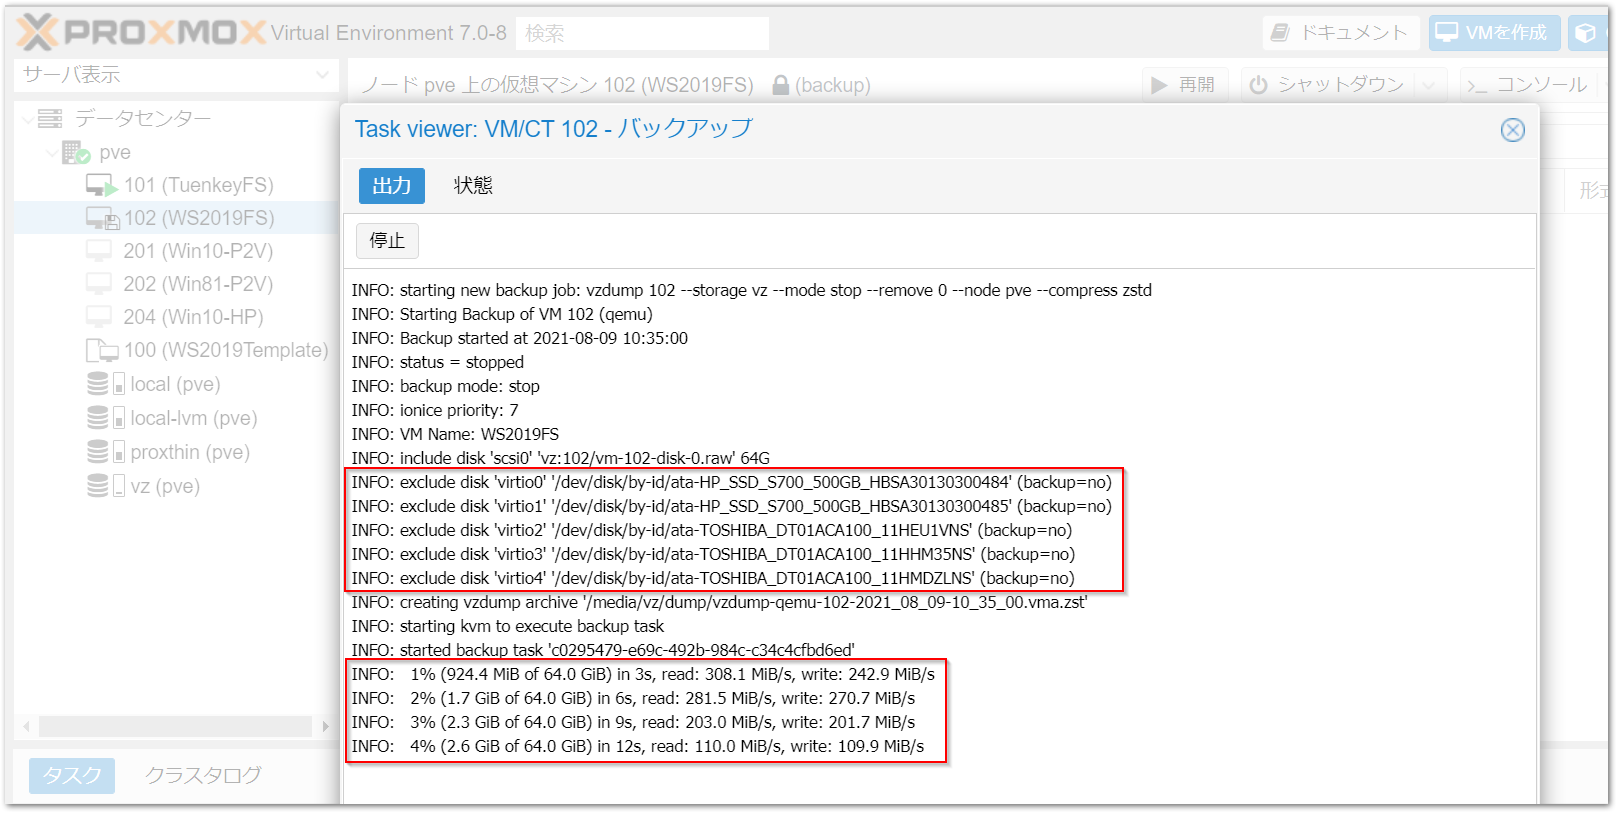Select VM 101 (TuenkeyFS) in the tree
This screenshot has height=813, width=1617.
click(198, 185)
